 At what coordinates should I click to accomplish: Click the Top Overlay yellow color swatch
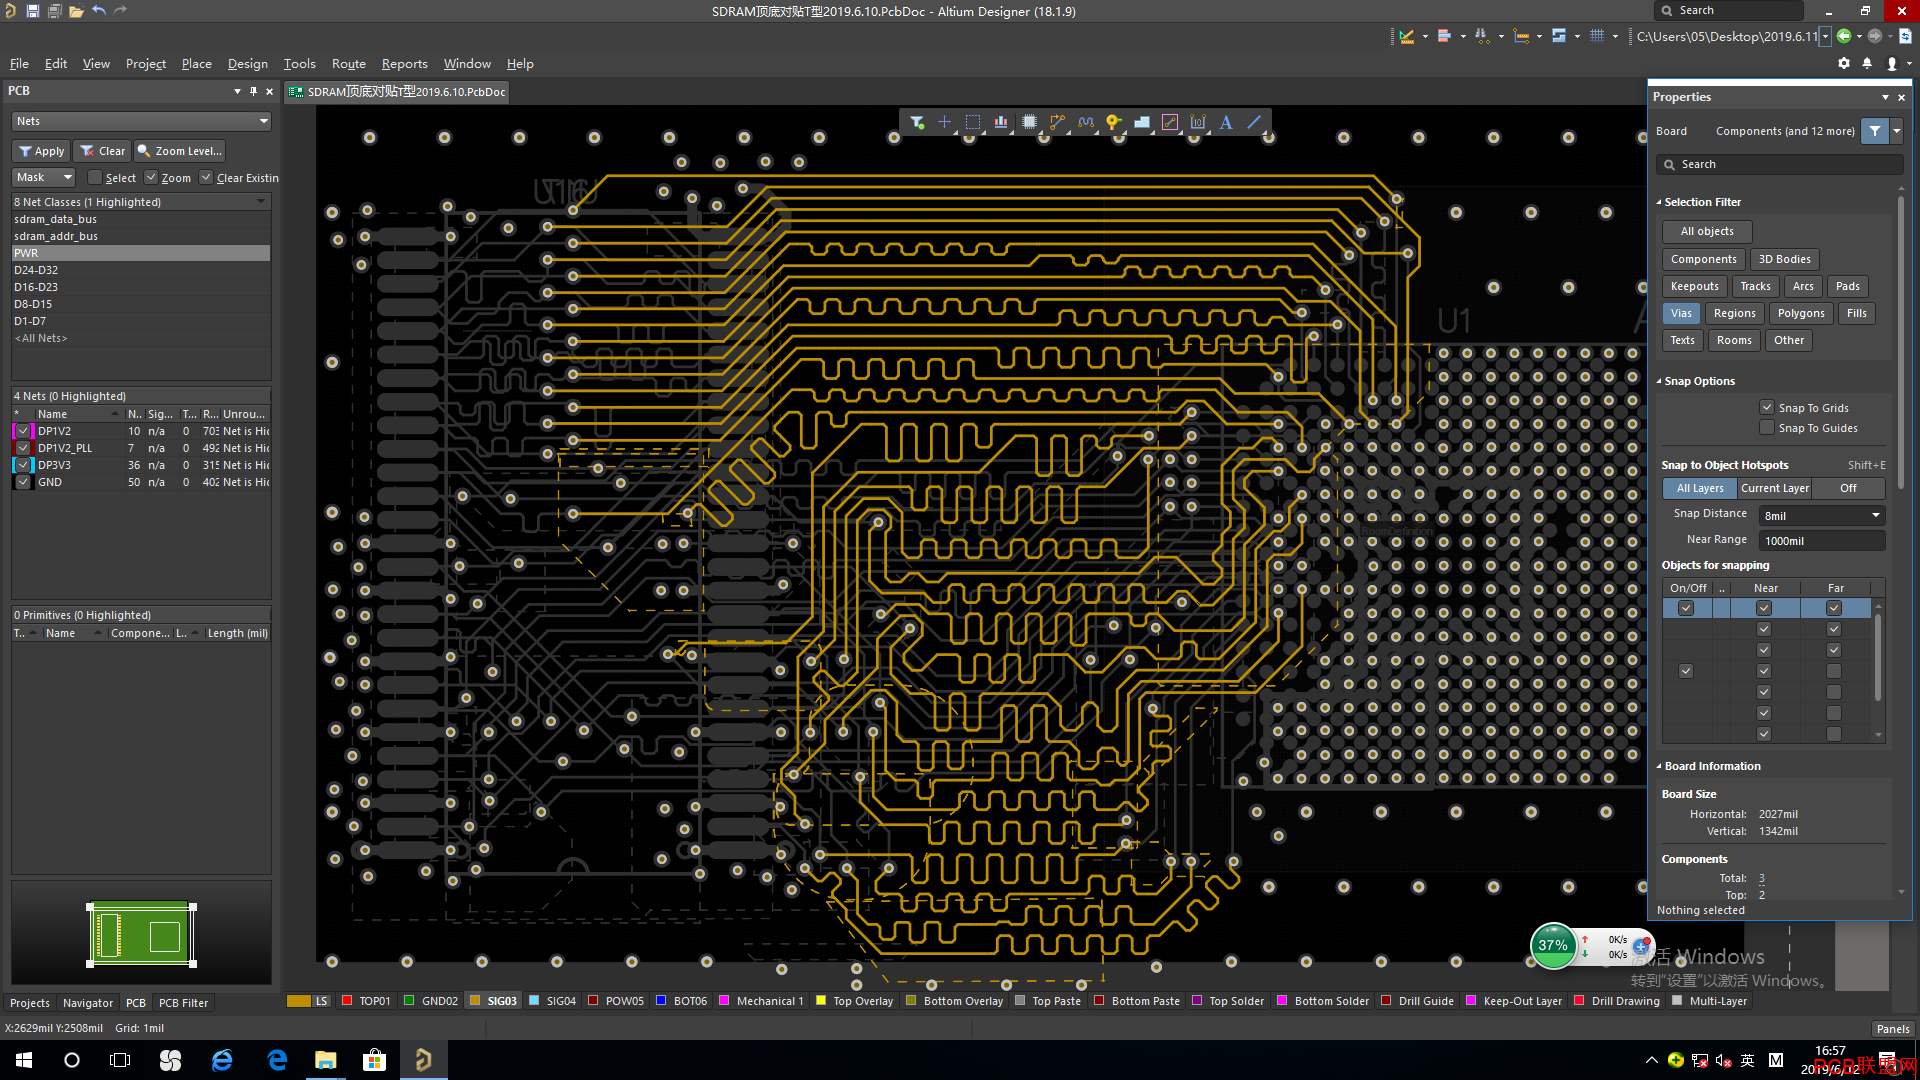(821, 1000)
